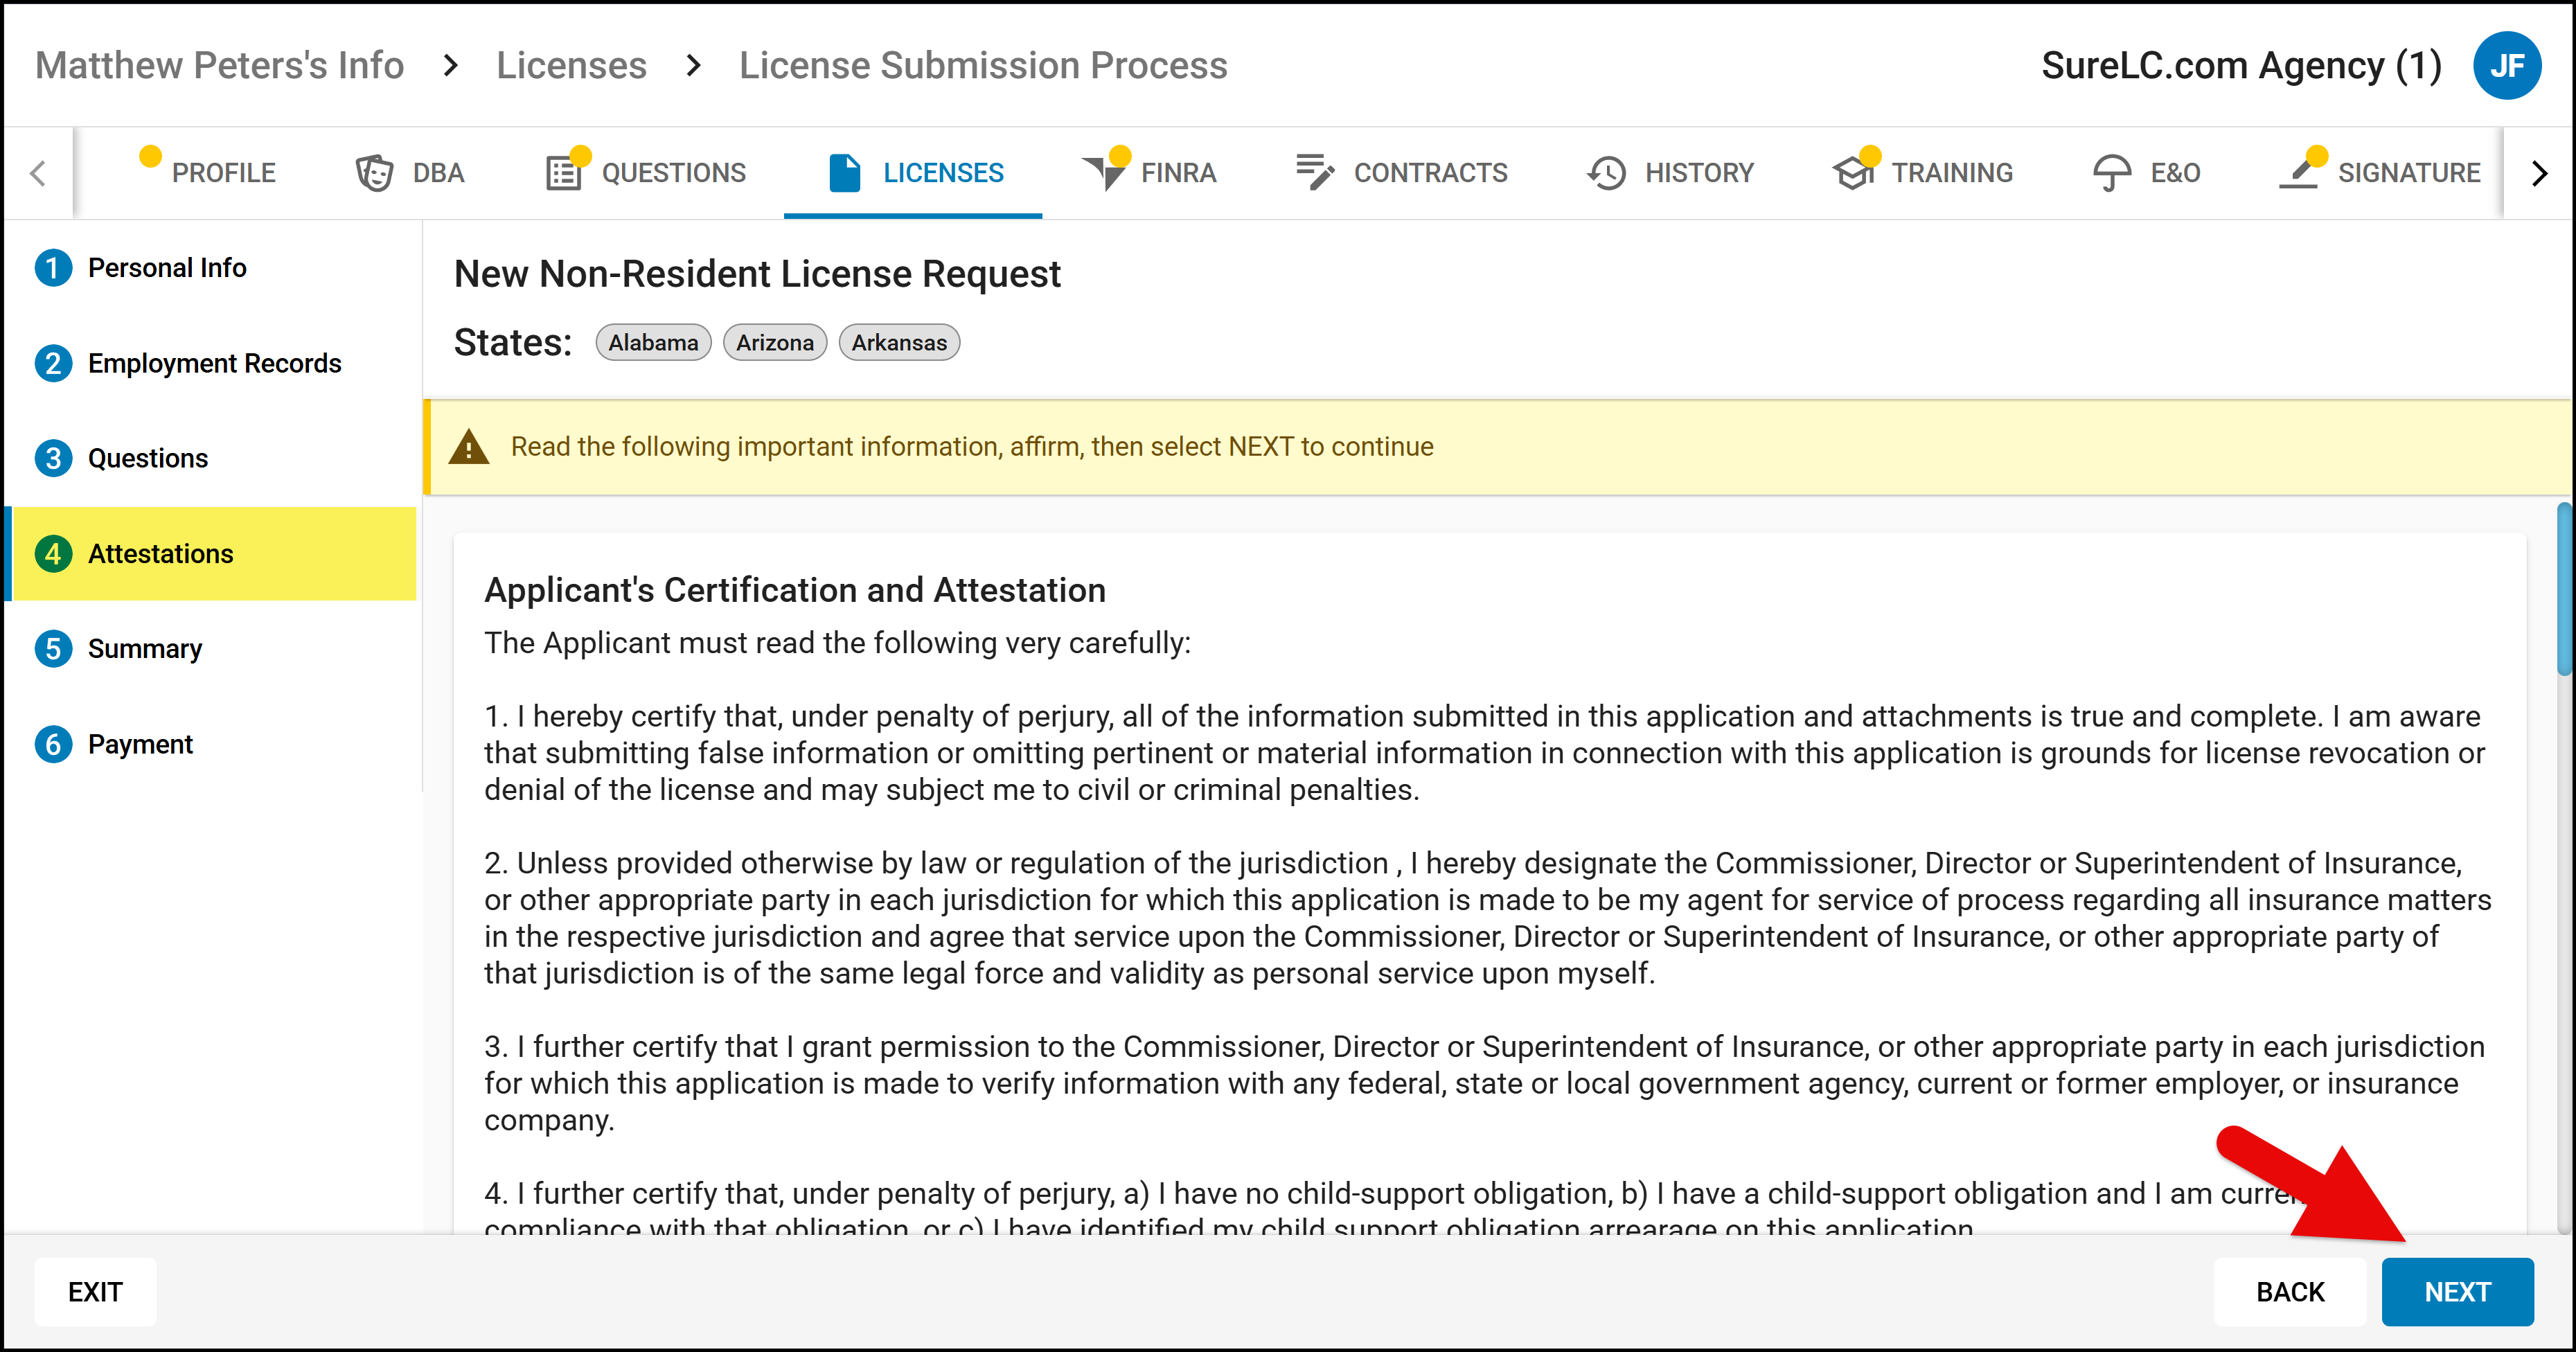The width and height of the screenshot is (2576, 1352).
Task: Open the PROFILE tab
Action: pyautogui.click(x=208, y=173)
